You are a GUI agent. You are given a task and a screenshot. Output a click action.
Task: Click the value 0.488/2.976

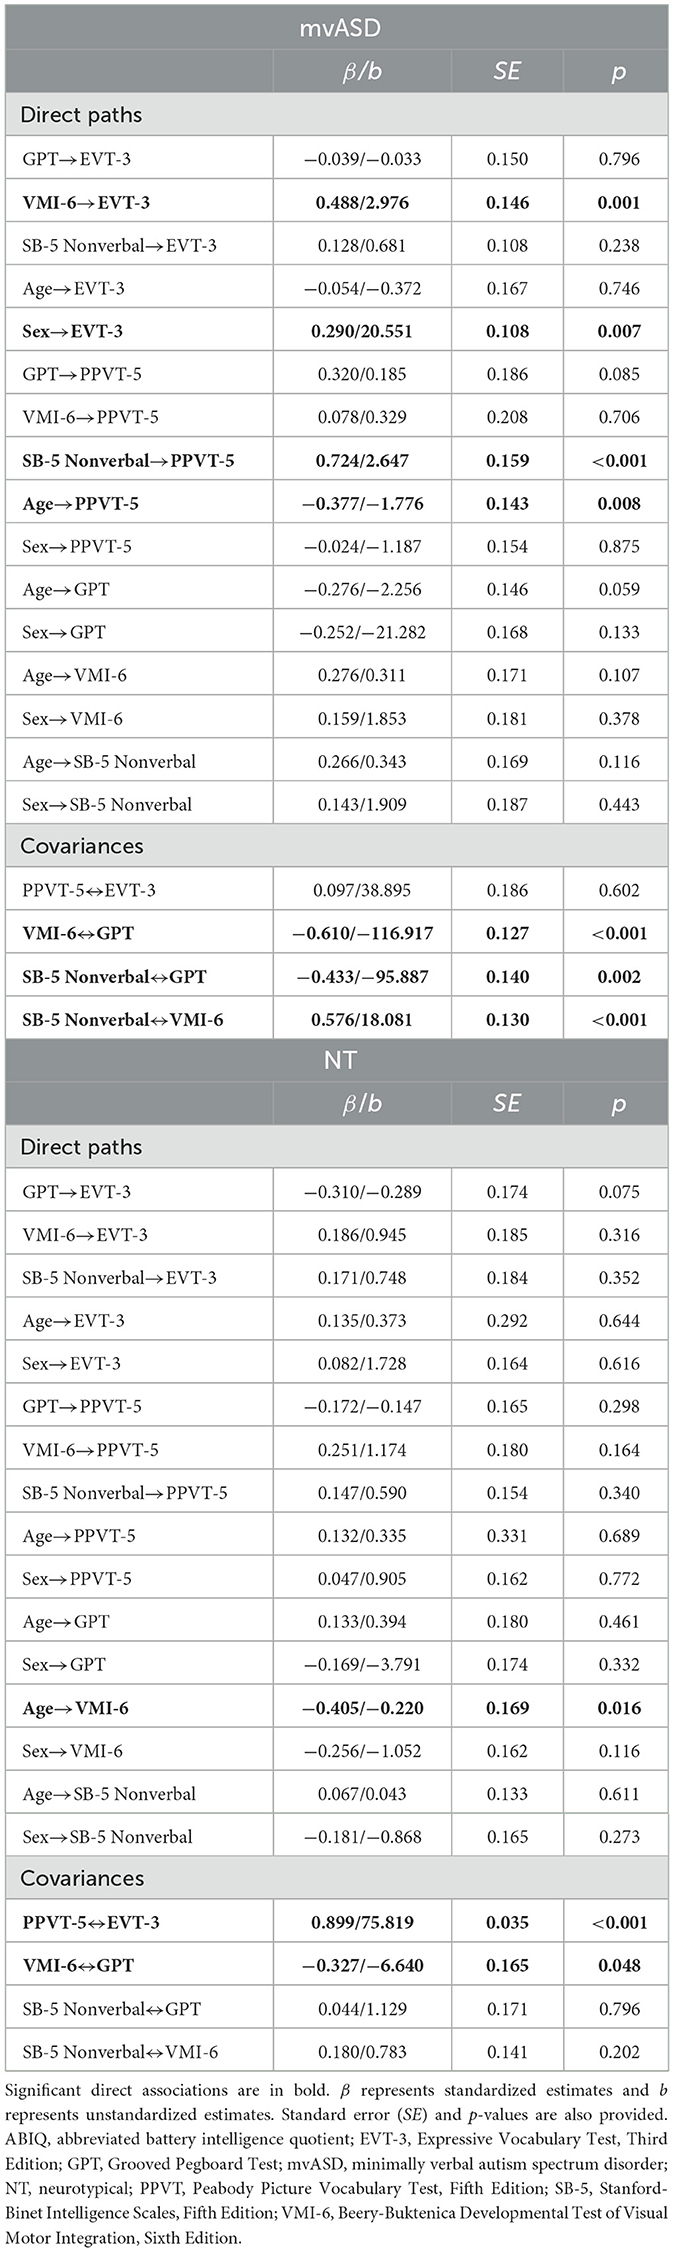click(x=362, y=202)
